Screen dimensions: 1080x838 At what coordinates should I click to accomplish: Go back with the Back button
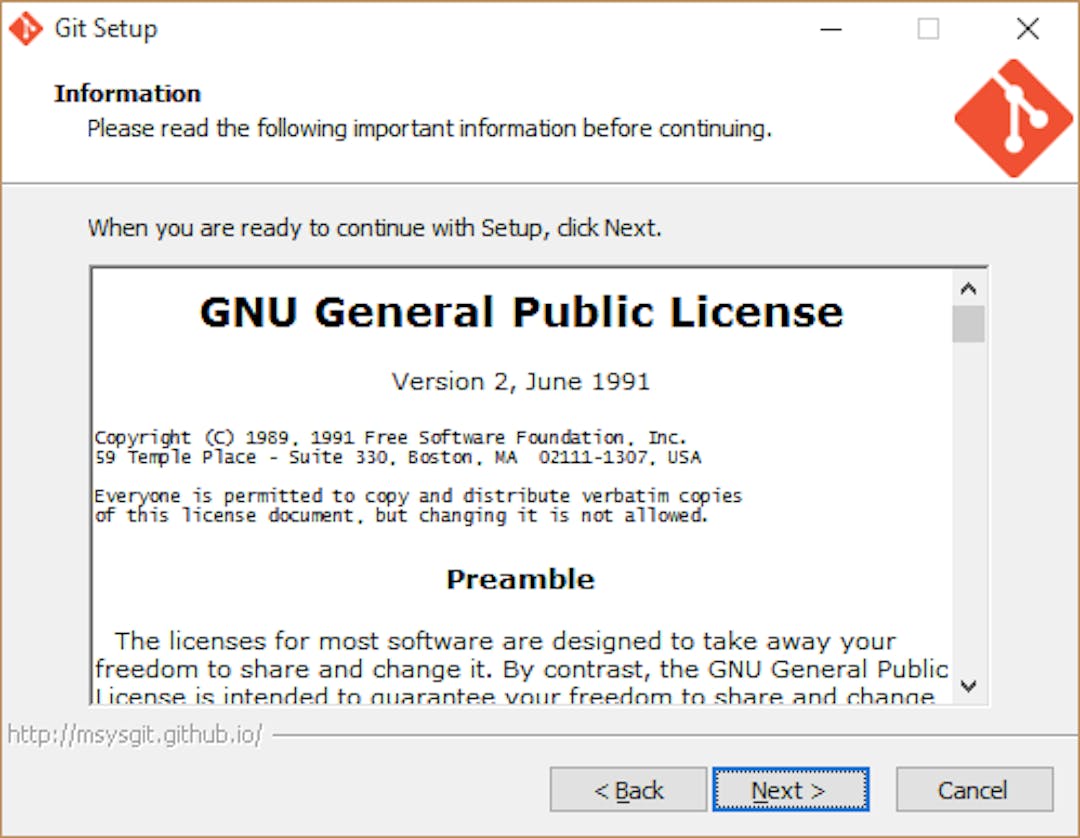coord(628,789)
